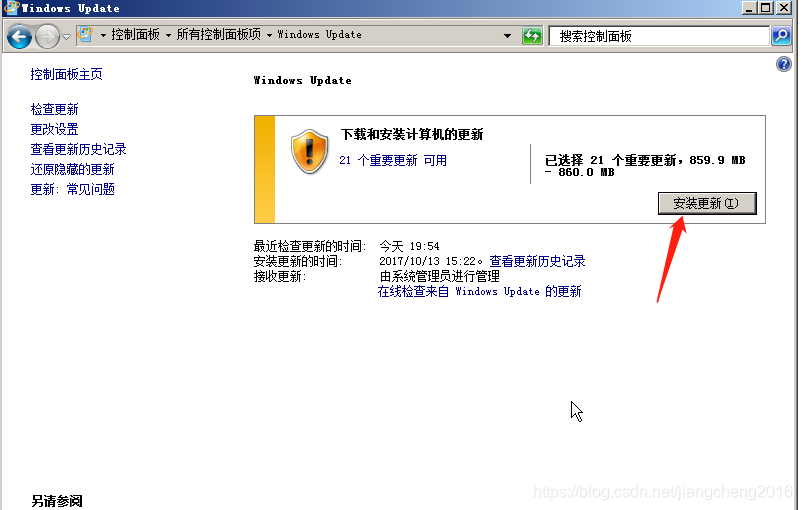
Task: Click the 已选择 21 个重要更新 summary text
Action: pos(645,166)
